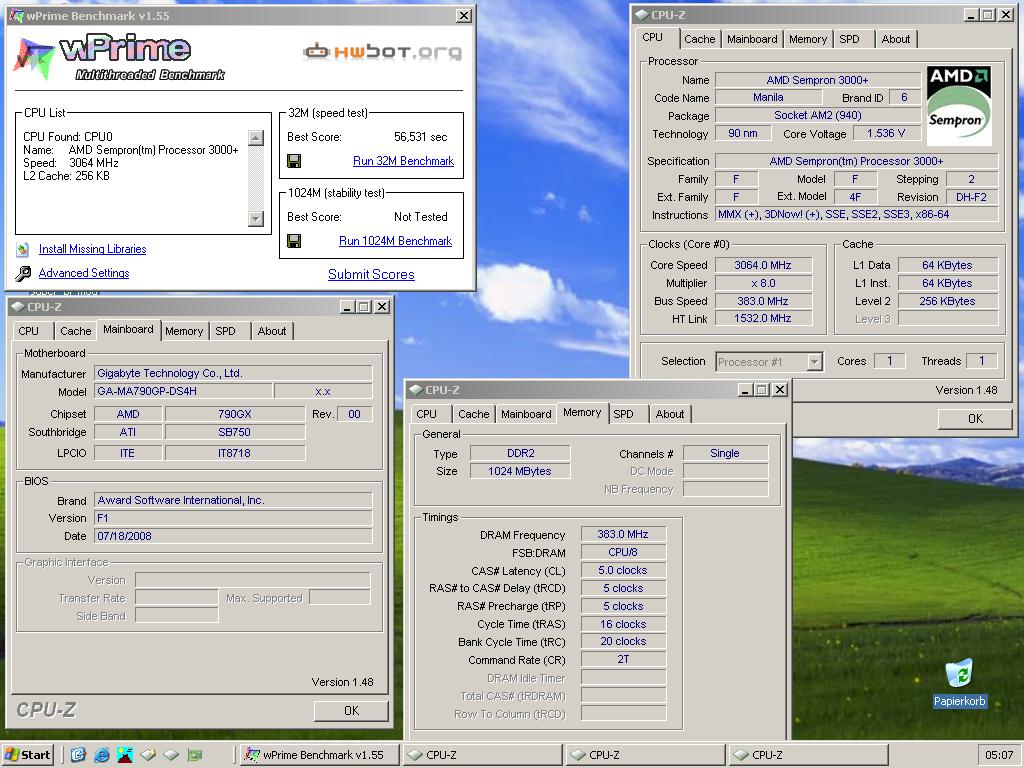
Task: Click the Command Rate value 2T
Action: [x=623, y=660]
